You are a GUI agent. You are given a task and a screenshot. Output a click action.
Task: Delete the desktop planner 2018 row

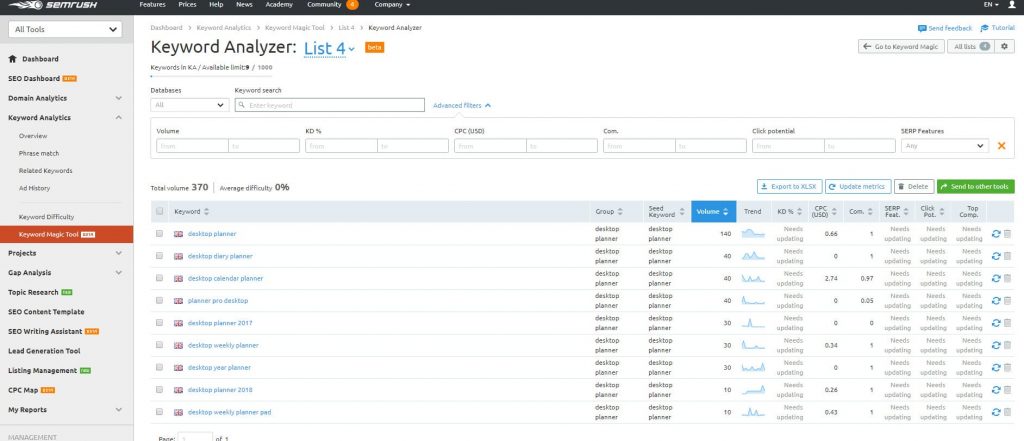[1007, 390]
